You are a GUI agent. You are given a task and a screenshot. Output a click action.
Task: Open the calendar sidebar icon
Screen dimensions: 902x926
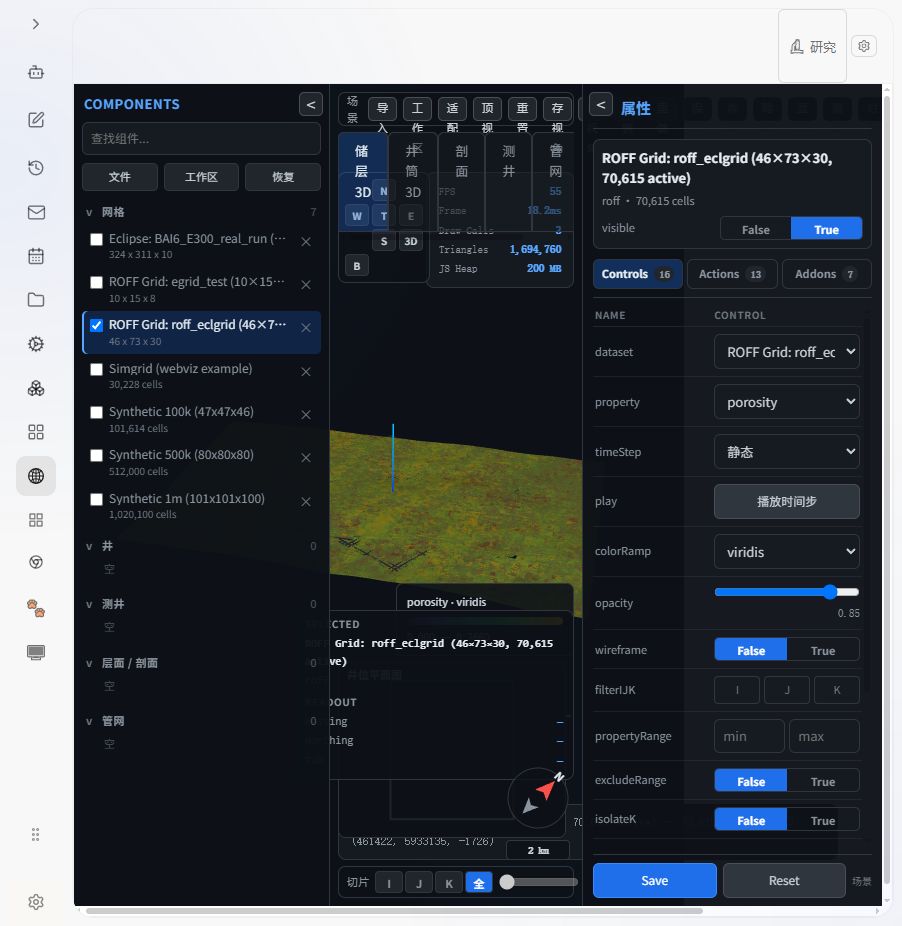(36, 256)
